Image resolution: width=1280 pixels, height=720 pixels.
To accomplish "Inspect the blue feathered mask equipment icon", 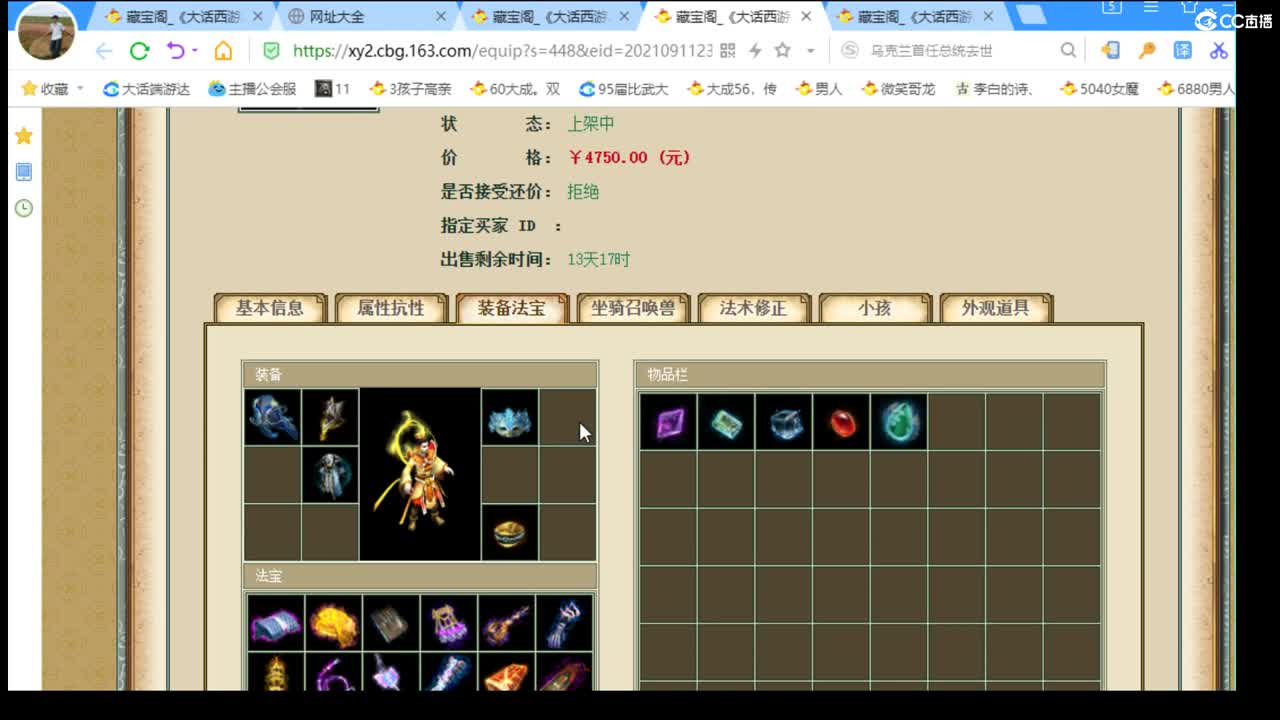I will tap(510, 417).
